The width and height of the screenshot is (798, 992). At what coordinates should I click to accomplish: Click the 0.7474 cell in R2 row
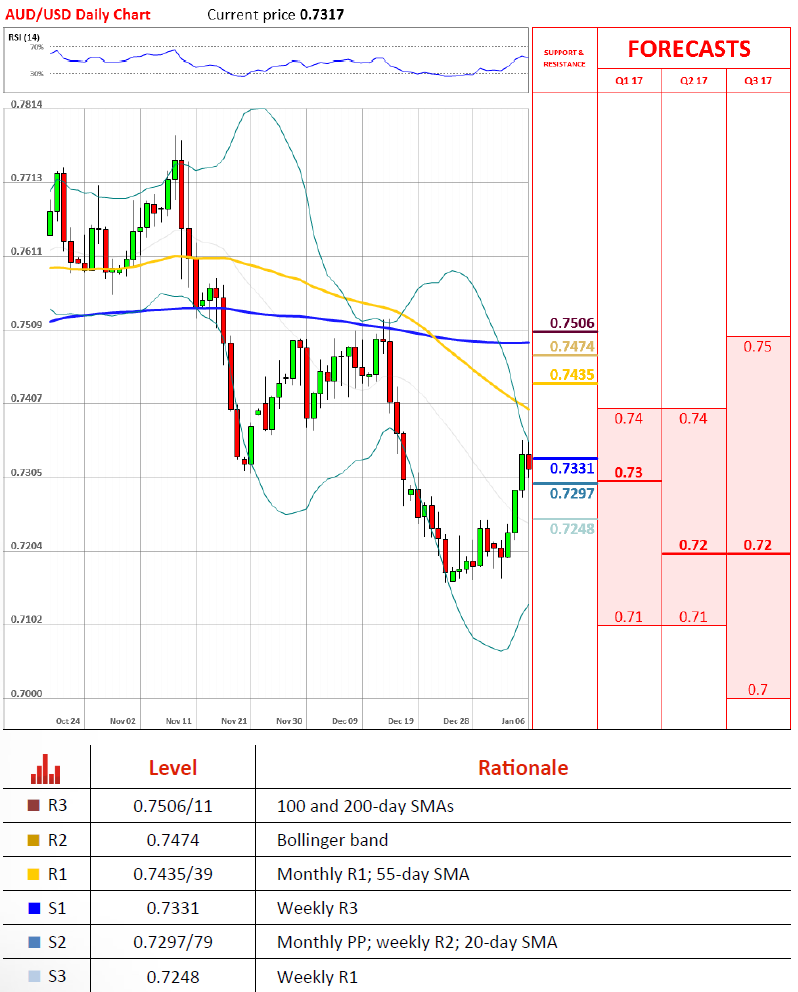(x=173, y=840)
